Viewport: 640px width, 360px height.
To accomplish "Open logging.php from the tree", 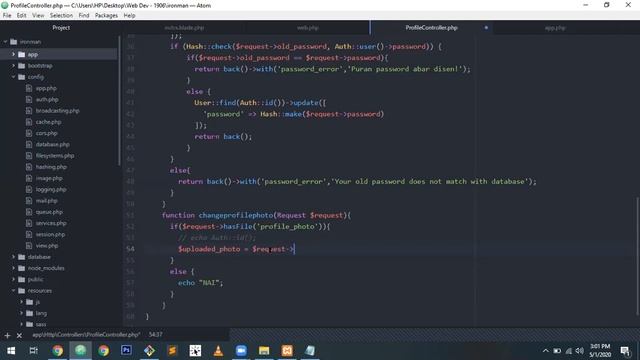I will click(x=51, y=189).
